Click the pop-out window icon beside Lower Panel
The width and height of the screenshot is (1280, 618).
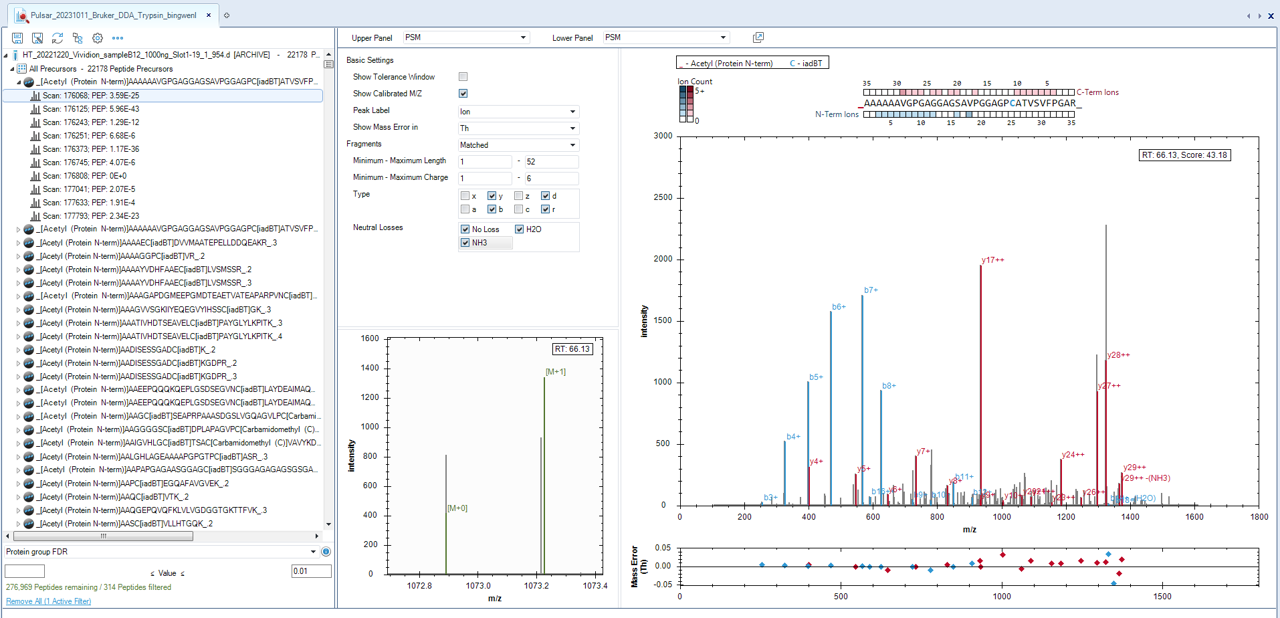click(x=758, y=38)
